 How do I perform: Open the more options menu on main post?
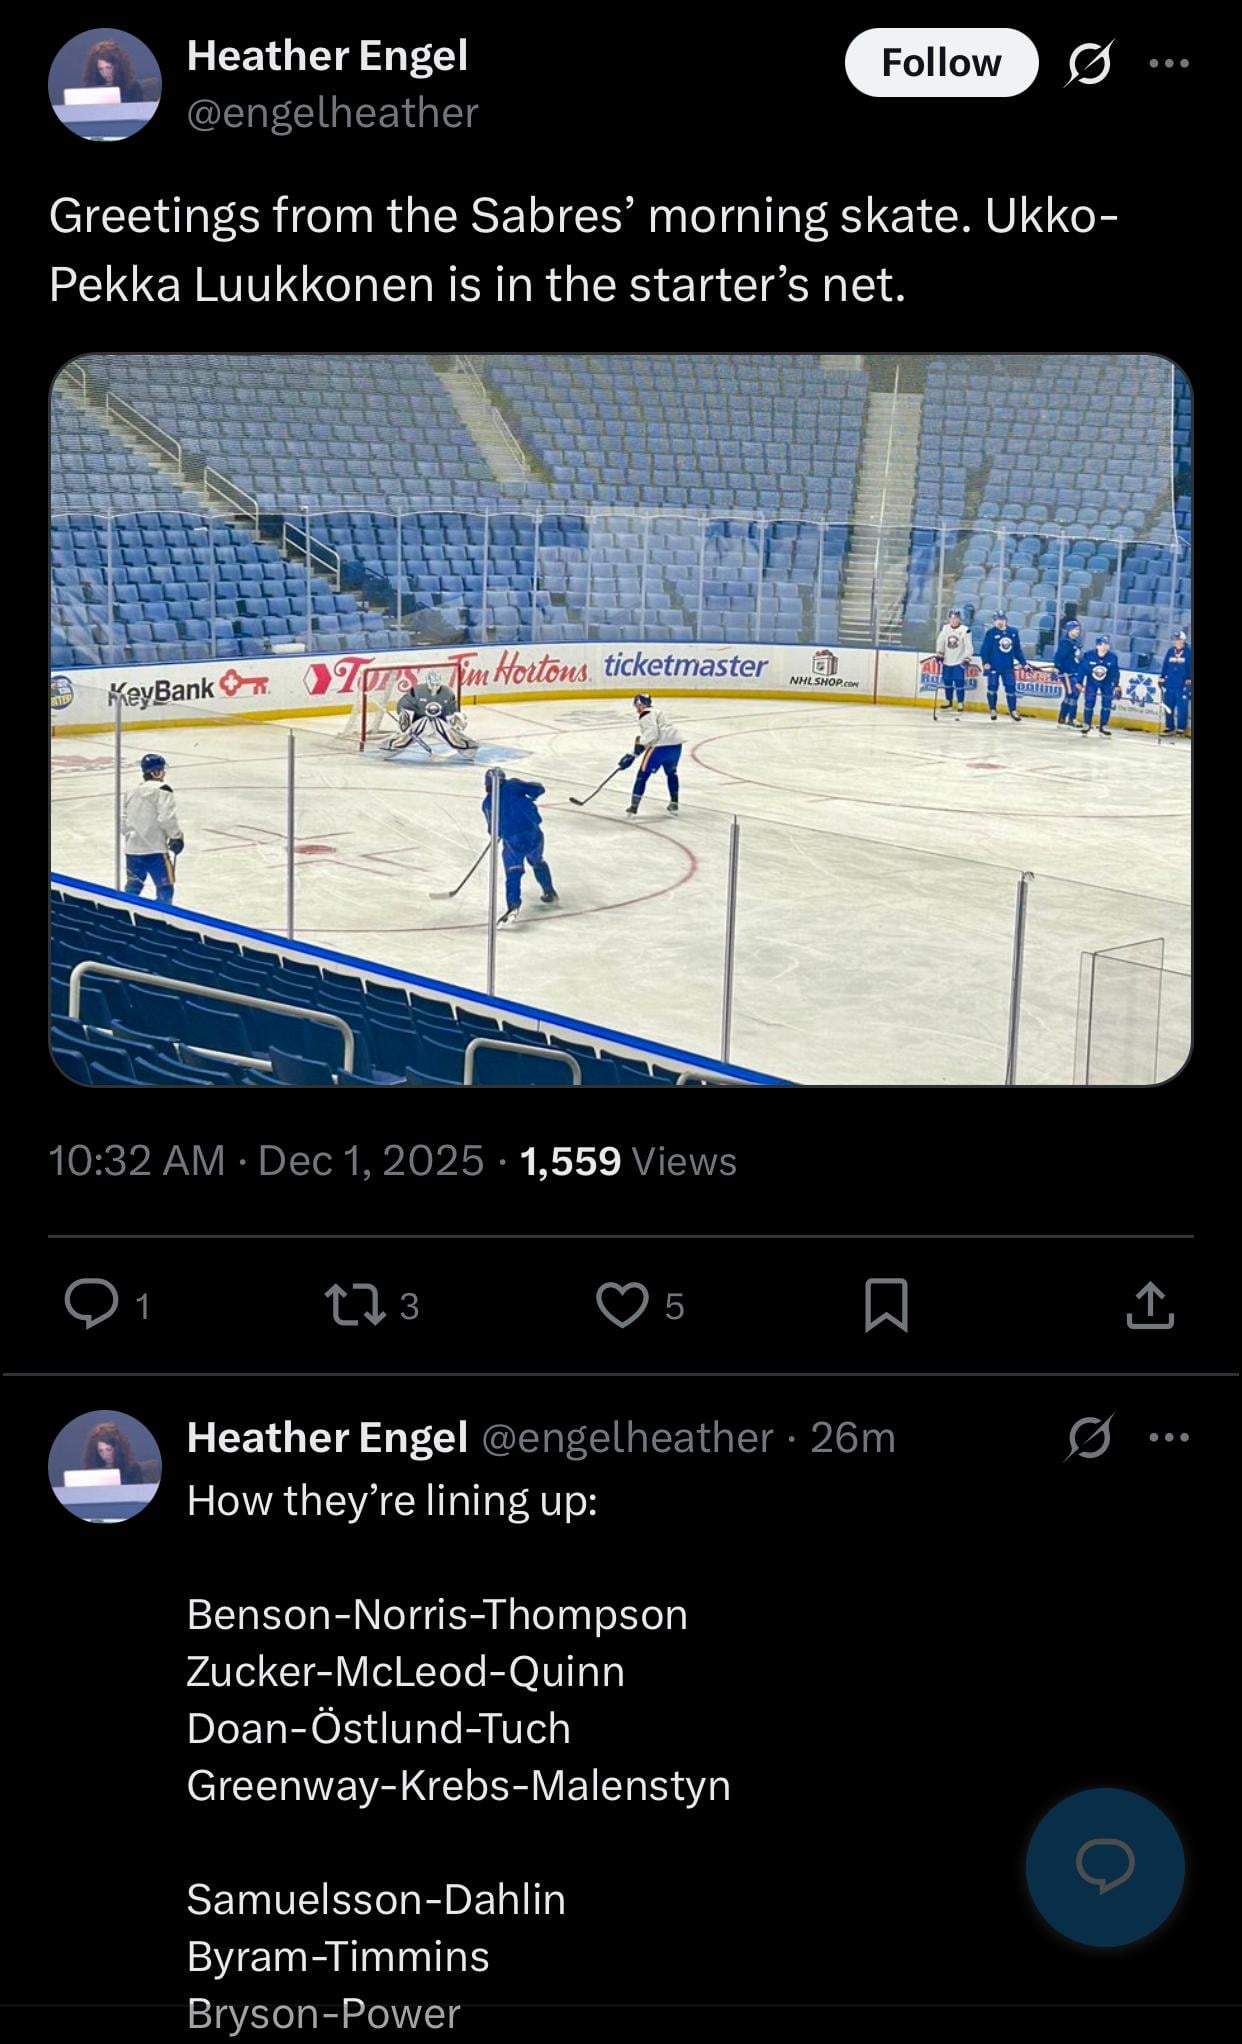1169,64
